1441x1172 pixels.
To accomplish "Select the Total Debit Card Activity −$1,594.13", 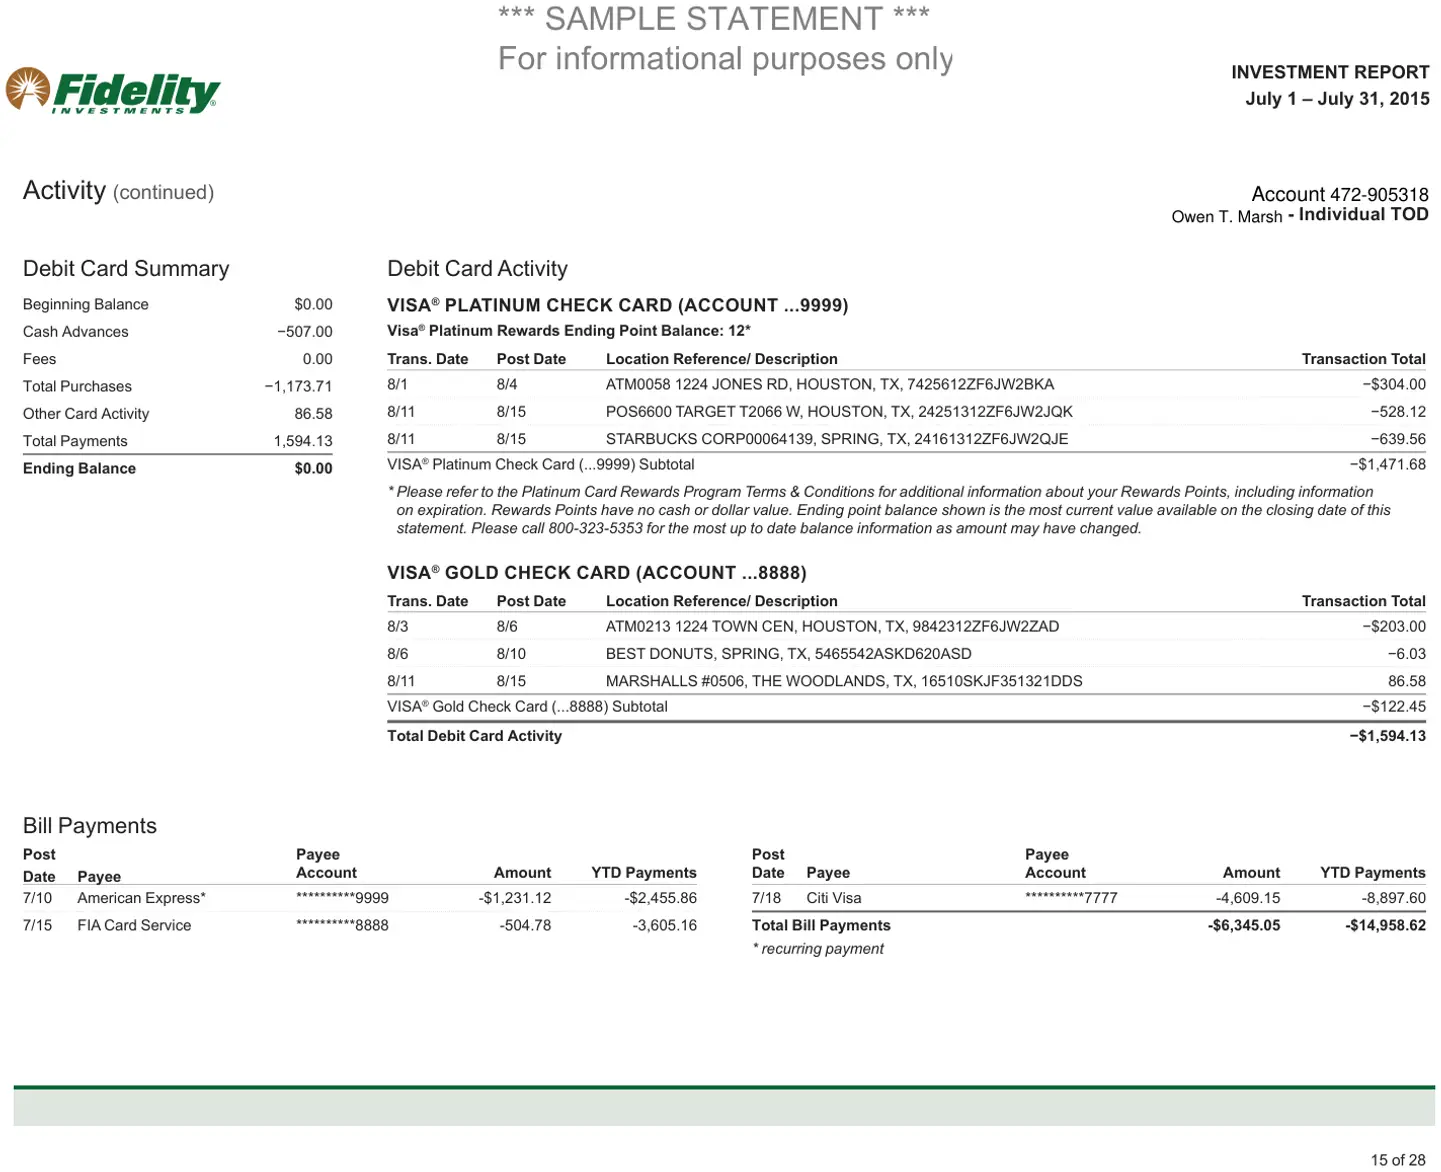I will [x=1388, y=736].
